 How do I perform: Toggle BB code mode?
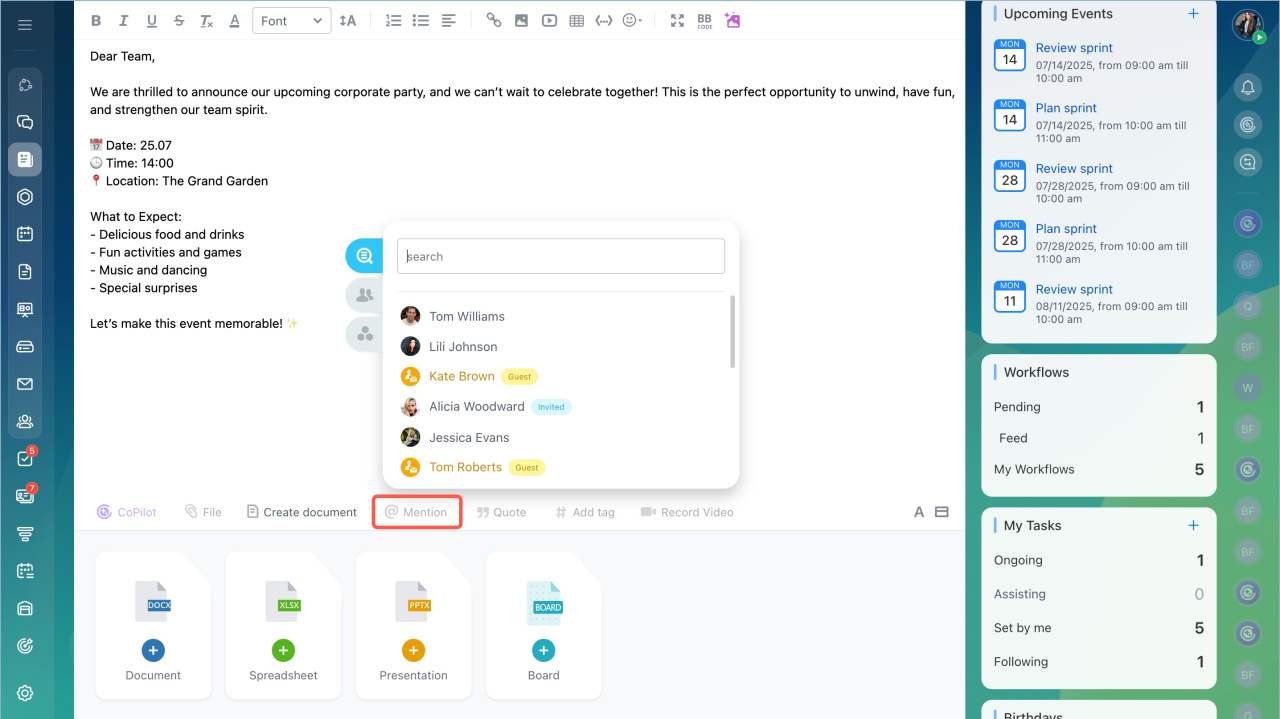[x=704, y=21]
